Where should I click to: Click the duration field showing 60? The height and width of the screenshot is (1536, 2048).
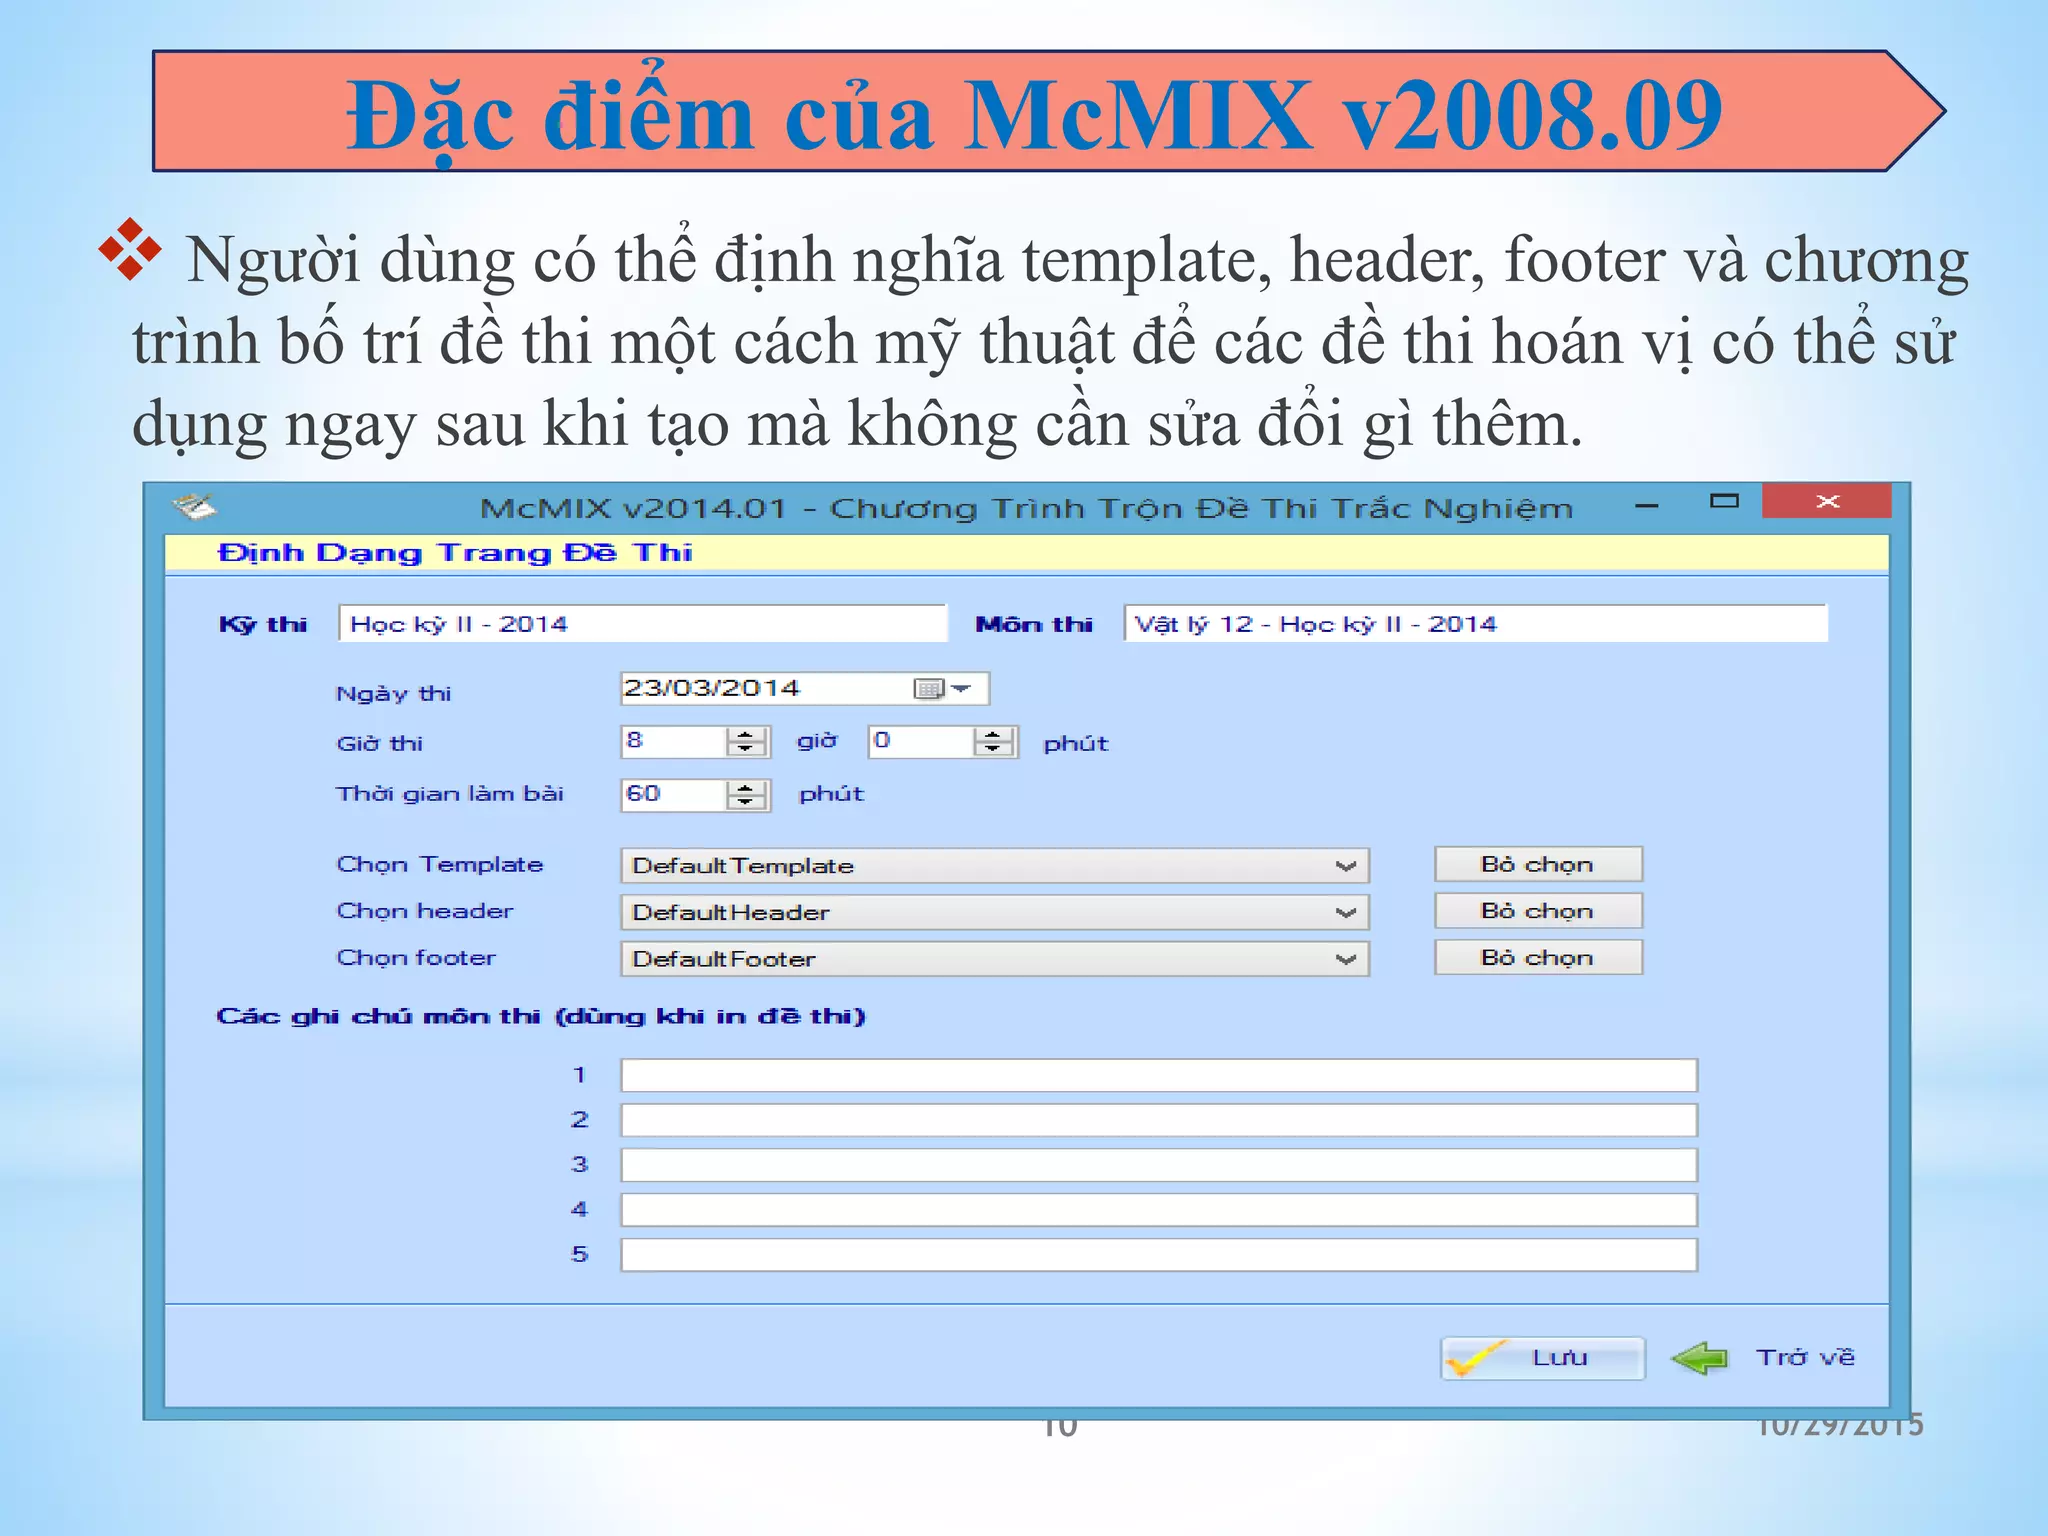(x=674, y=795)
